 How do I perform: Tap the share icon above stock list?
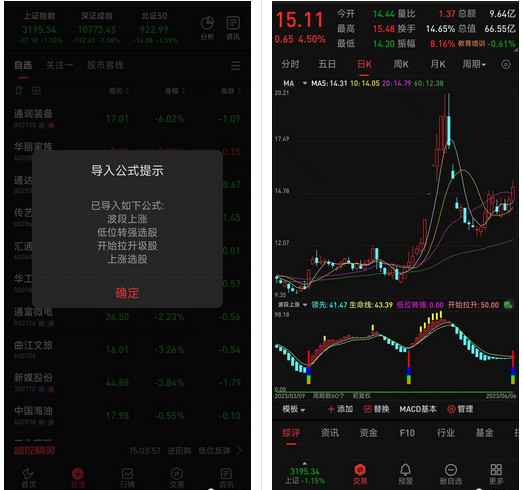click(x=19, y=90)
